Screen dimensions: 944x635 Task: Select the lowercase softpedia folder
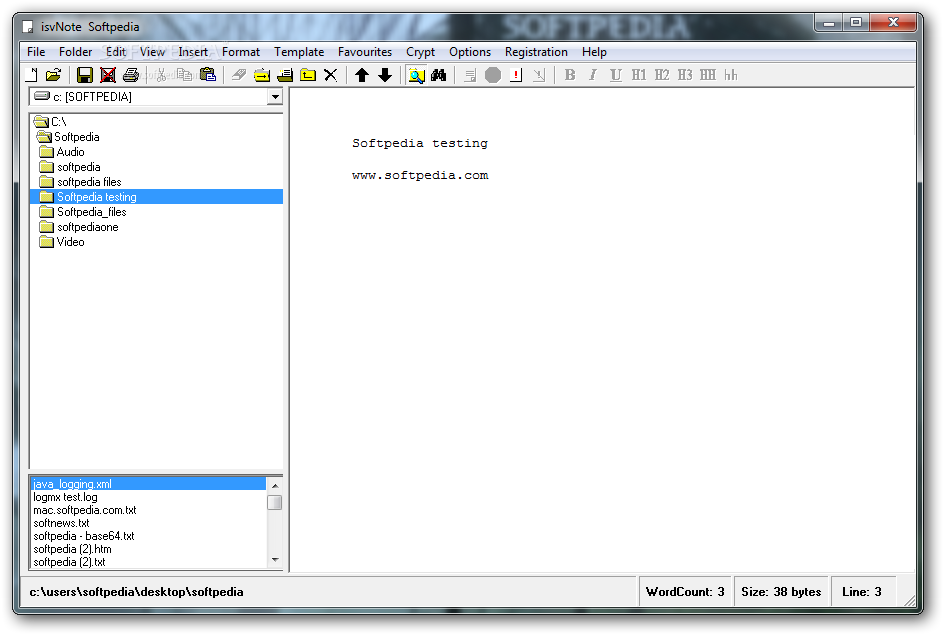70,167
